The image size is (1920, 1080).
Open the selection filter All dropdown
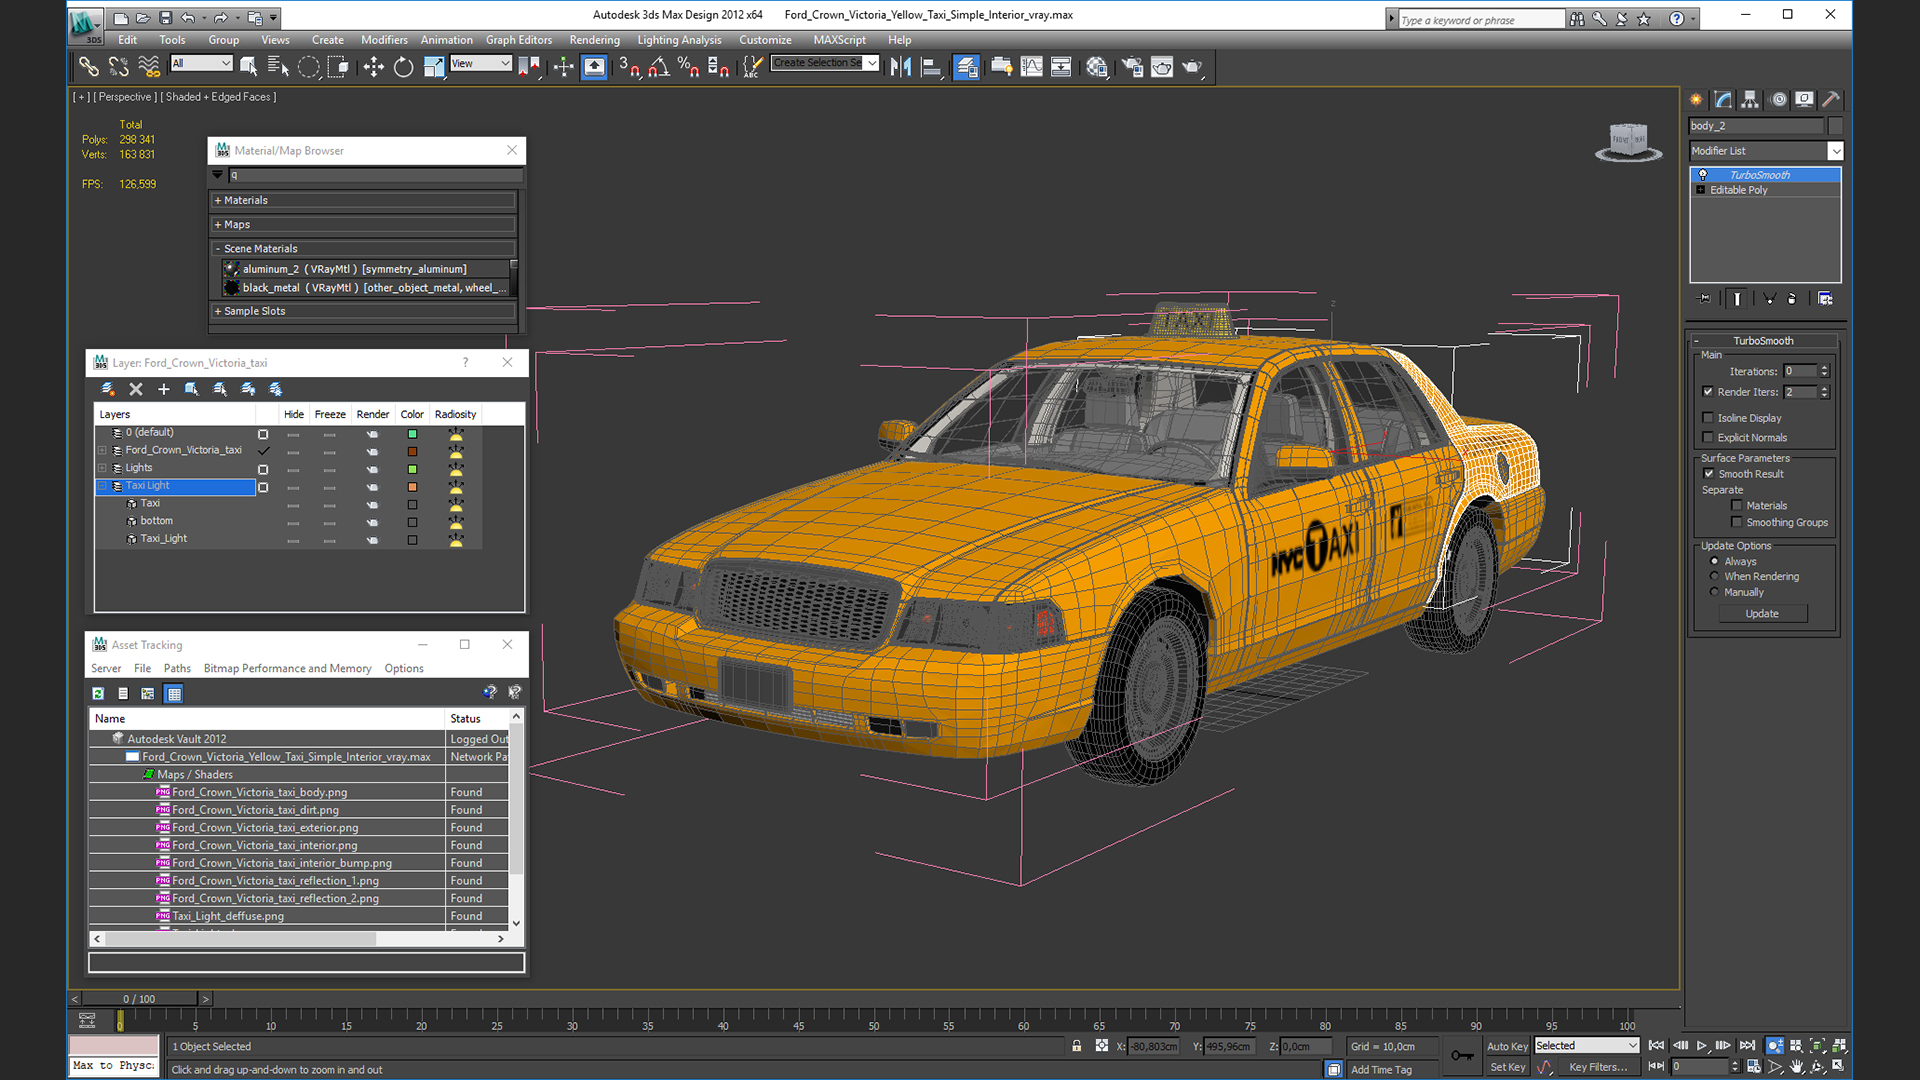point(201,63)
